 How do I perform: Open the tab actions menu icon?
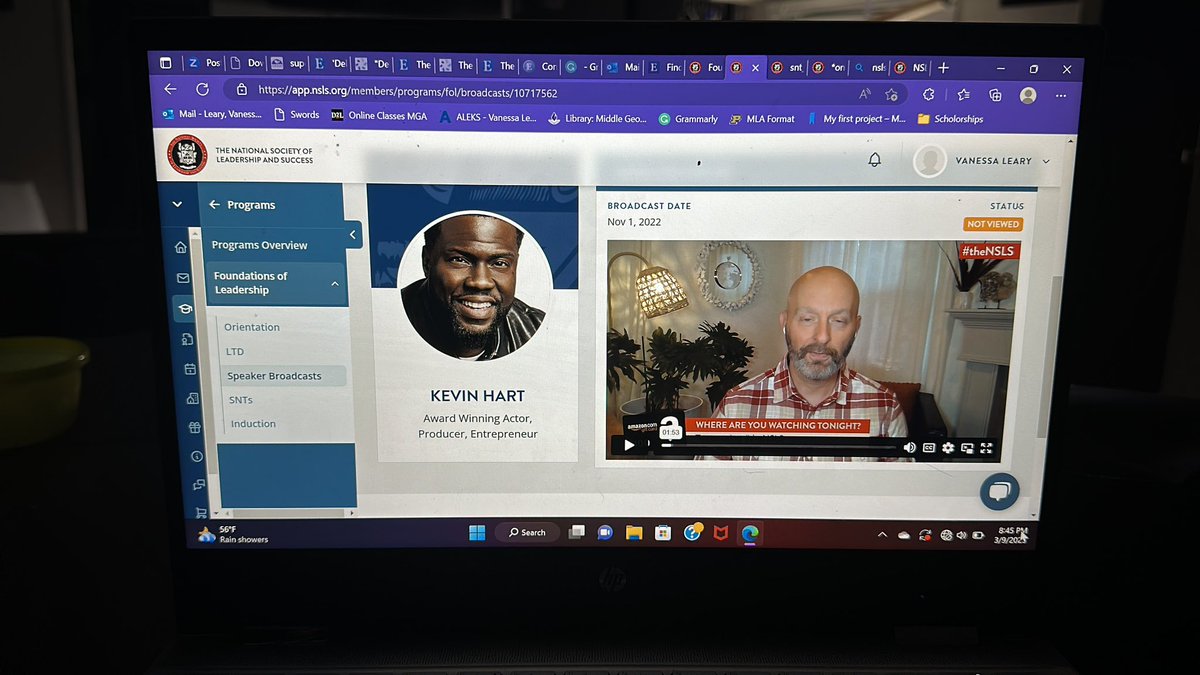tap(165, 62)
